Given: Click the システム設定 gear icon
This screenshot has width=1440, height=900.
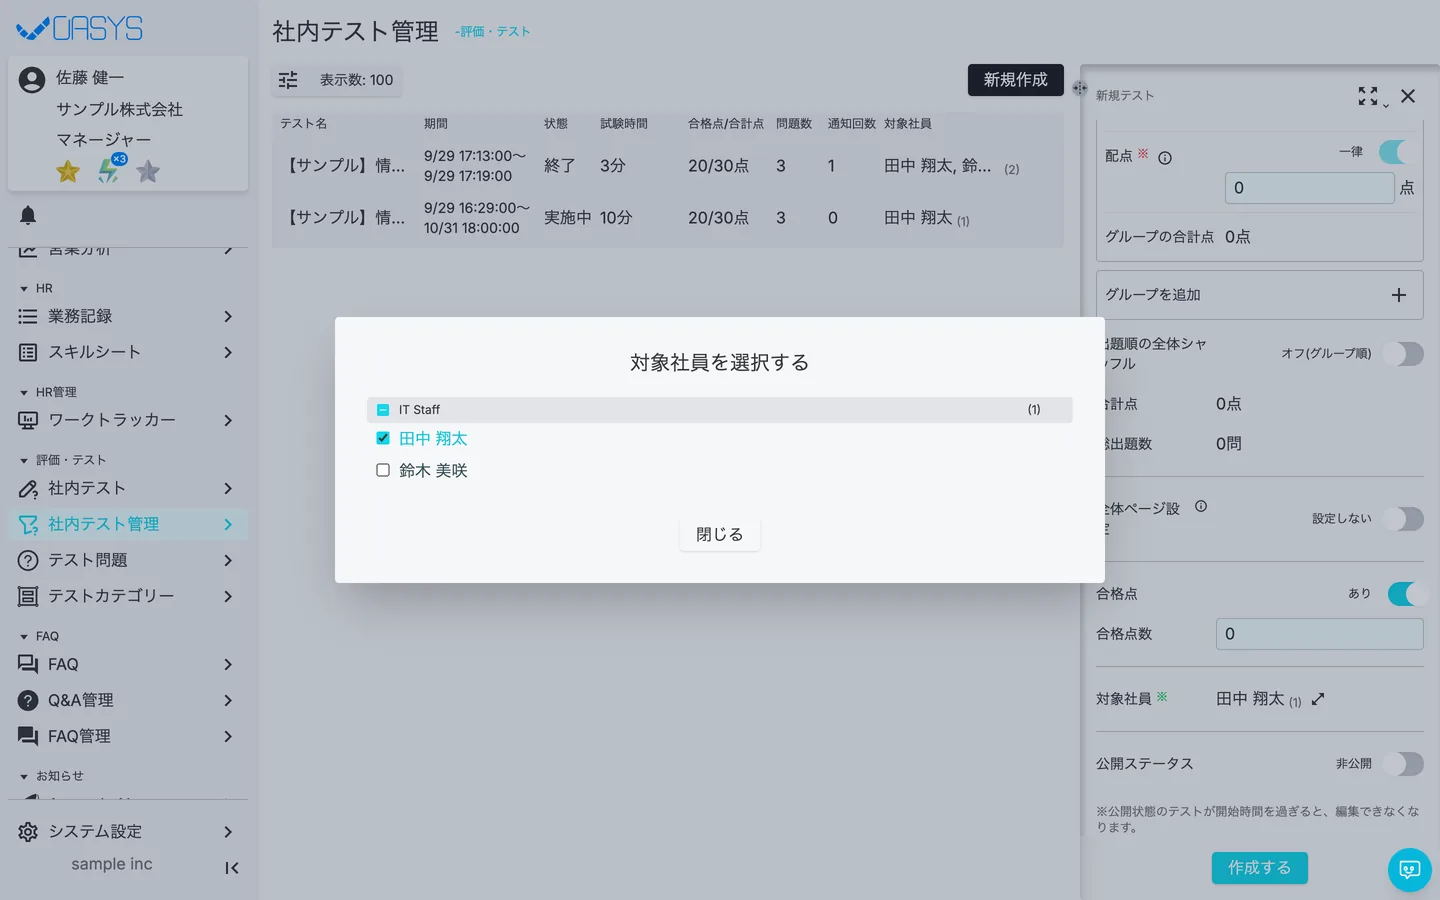Looking at the screenshot, I should pos(28,832).
